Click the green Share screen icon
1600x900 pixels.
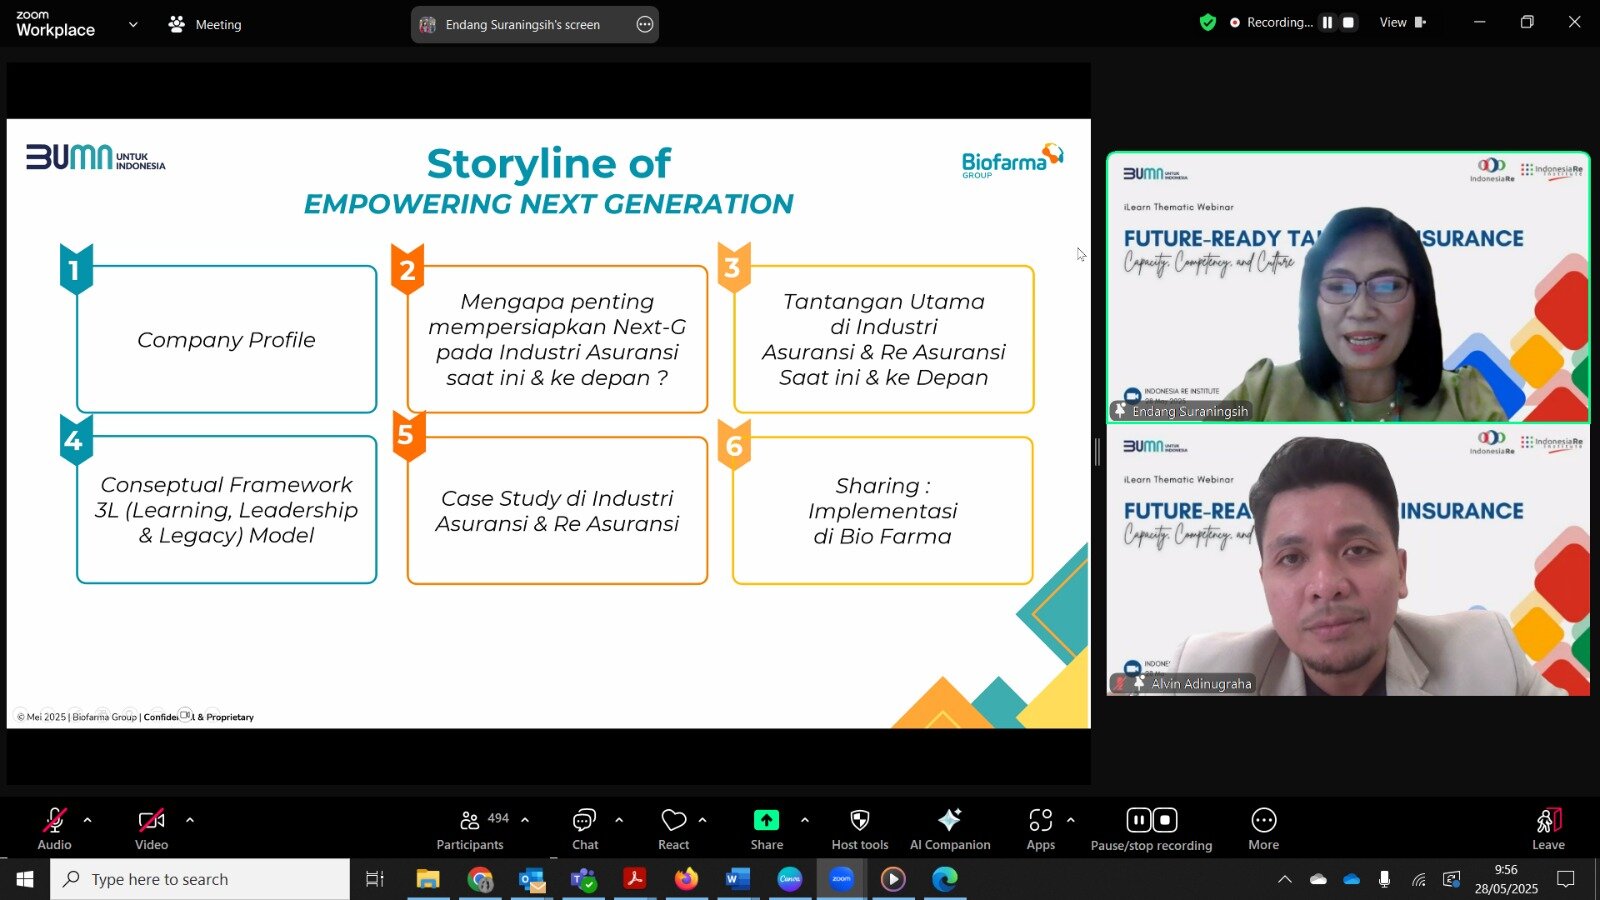(x=766, y=820)
